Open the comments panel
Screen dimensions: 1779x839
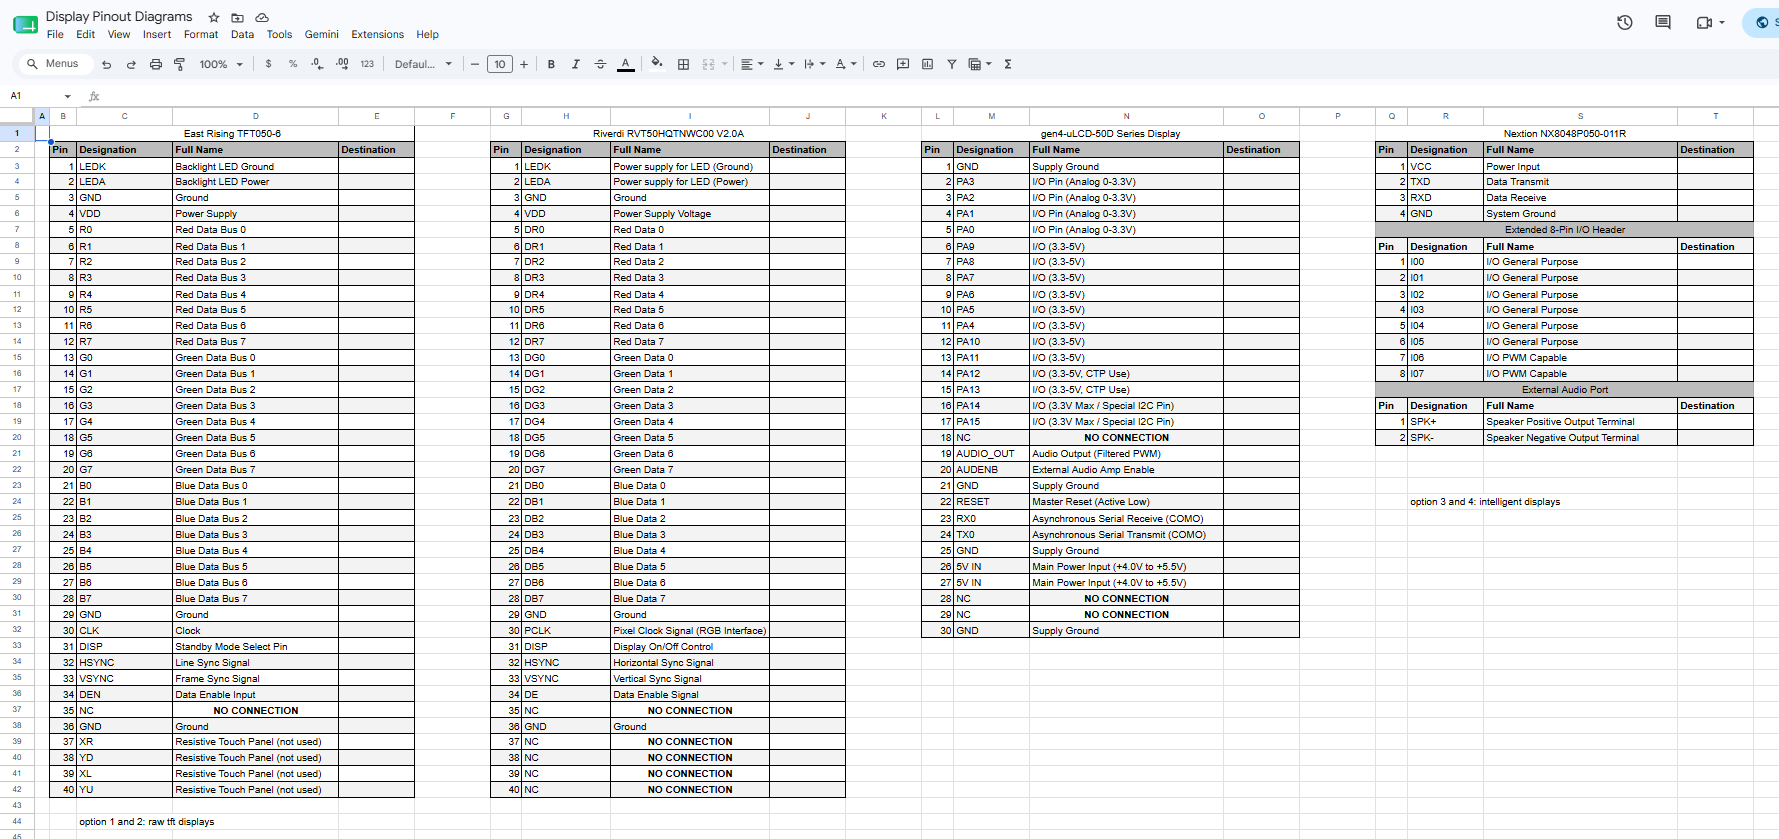pyautogui.click(x=1663, y=22)
